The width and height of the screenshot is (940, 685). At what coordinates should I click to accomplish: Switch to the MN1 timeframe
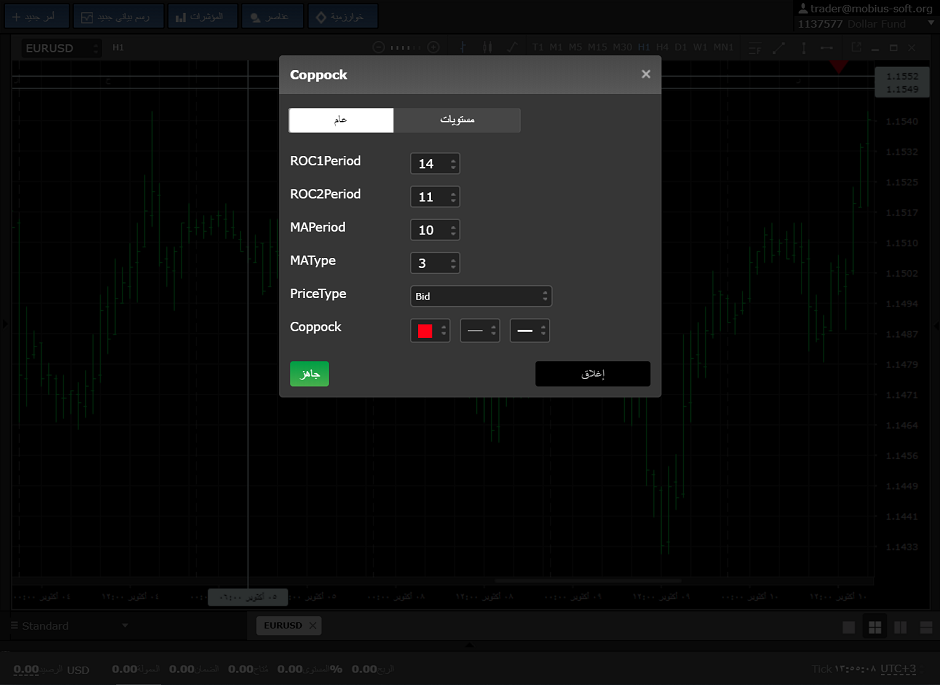point(723,47)
